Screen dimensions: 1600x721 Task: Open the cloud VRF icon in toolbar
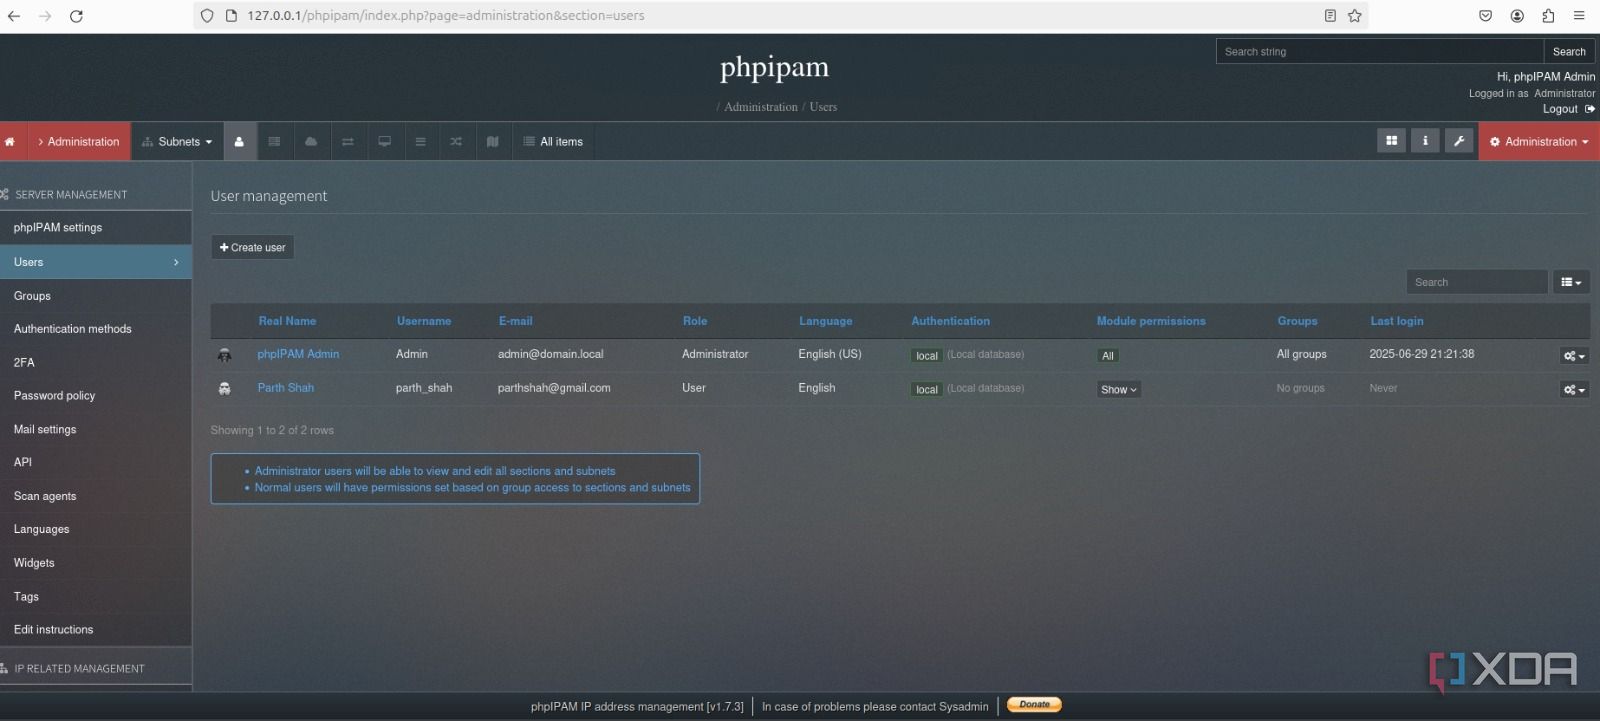click(311, 142)
